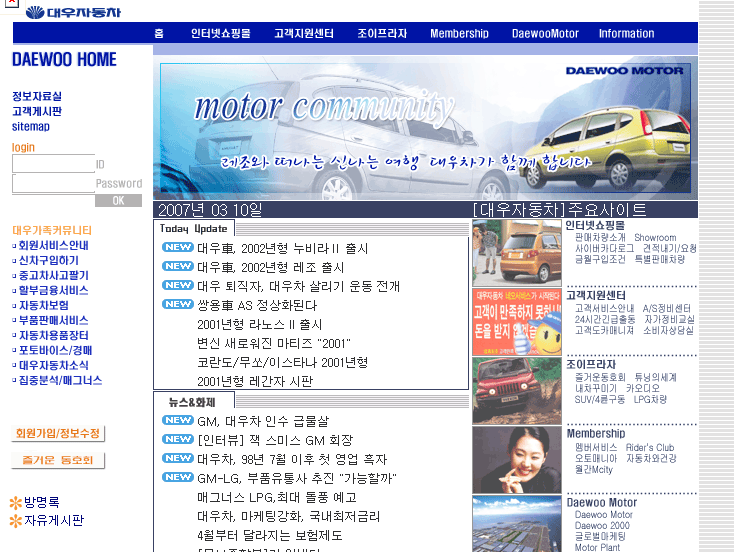This screenshot has width=734, height=552.
Task: Click the broken image icon at top-left corner
Action: click(x=11, y=3)
